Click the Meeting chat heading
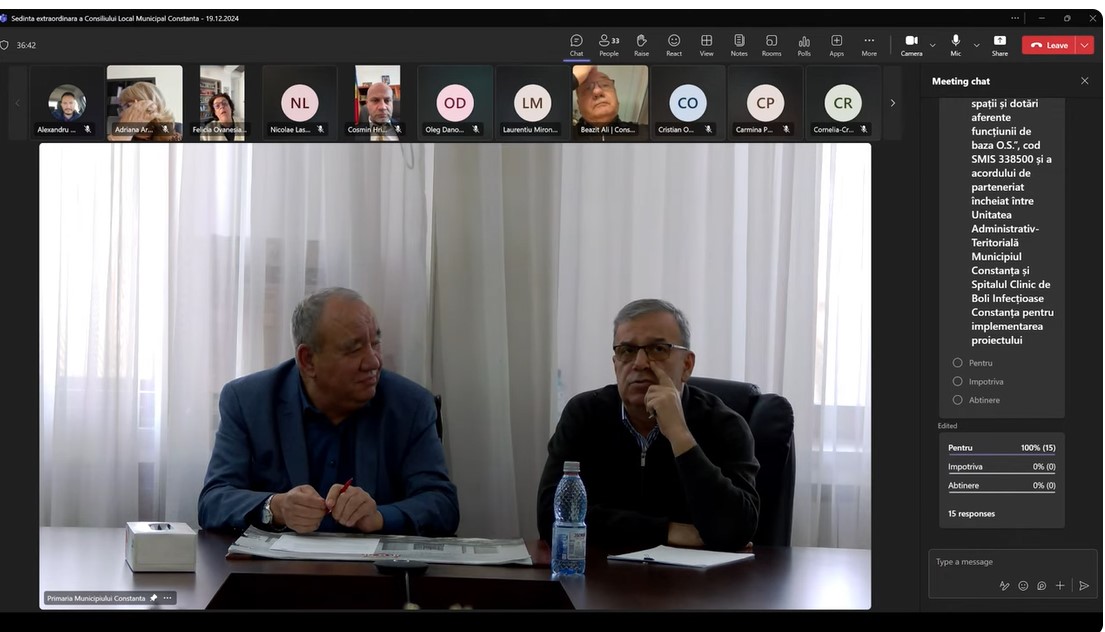 (x=961, y=81)
